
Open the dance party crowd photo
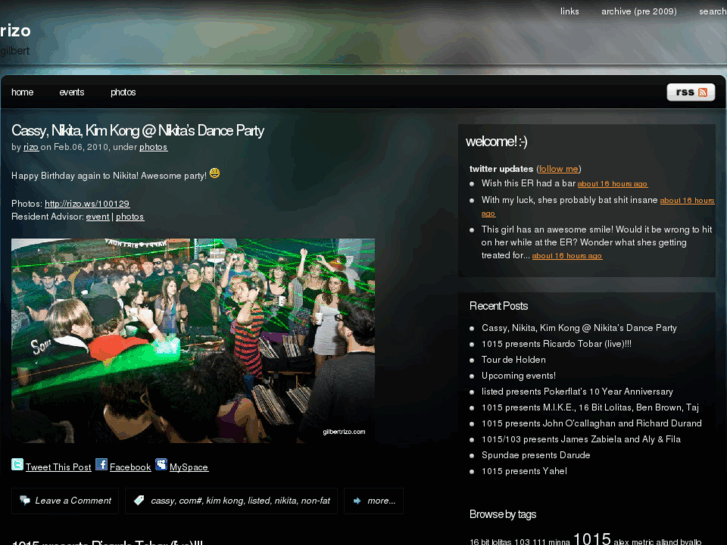coord(193,341)
